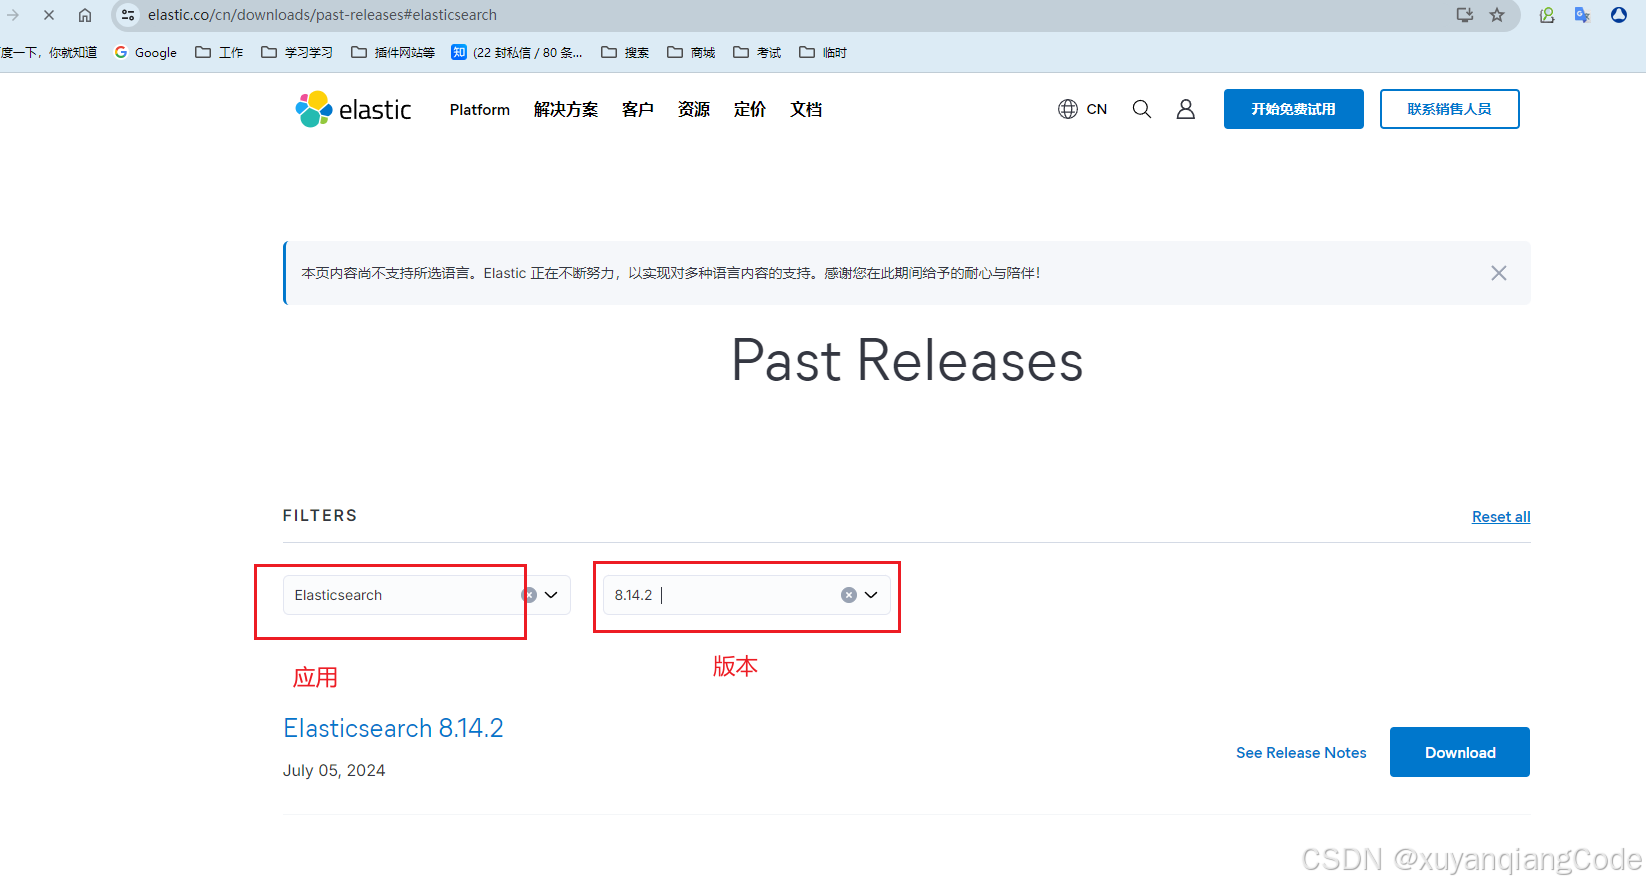1646x887 pixels.
Task: Open site search magnifier icon
Action: point(1141,109)
